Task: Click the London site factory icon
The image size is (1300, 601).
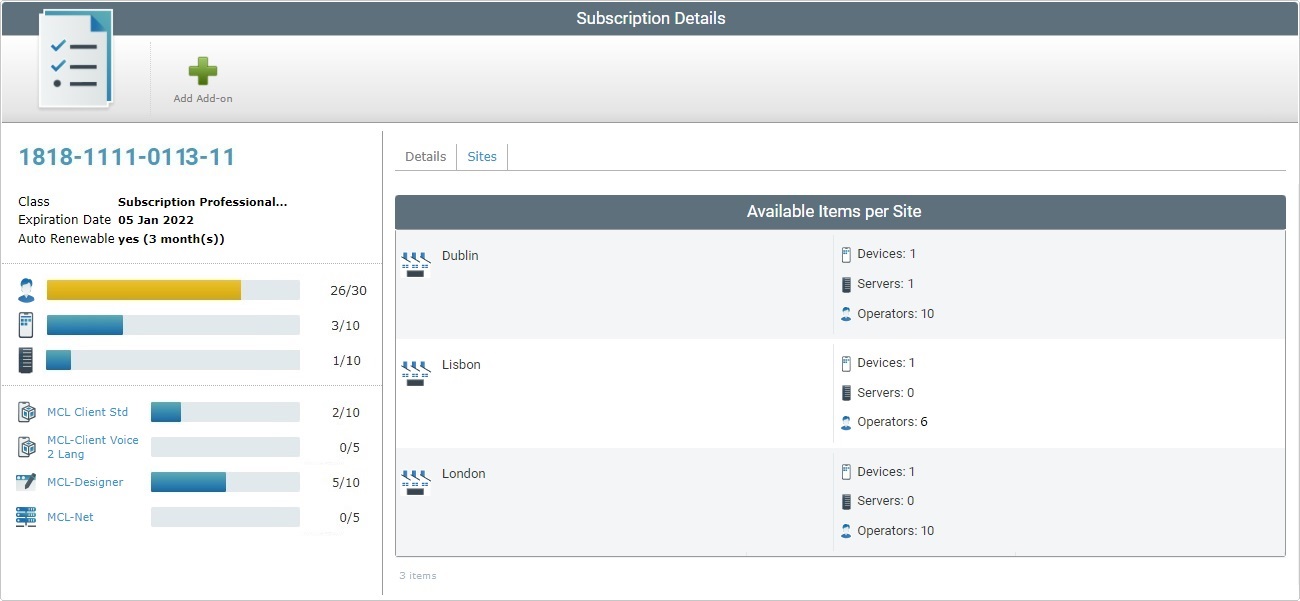Action: point(414,480)
